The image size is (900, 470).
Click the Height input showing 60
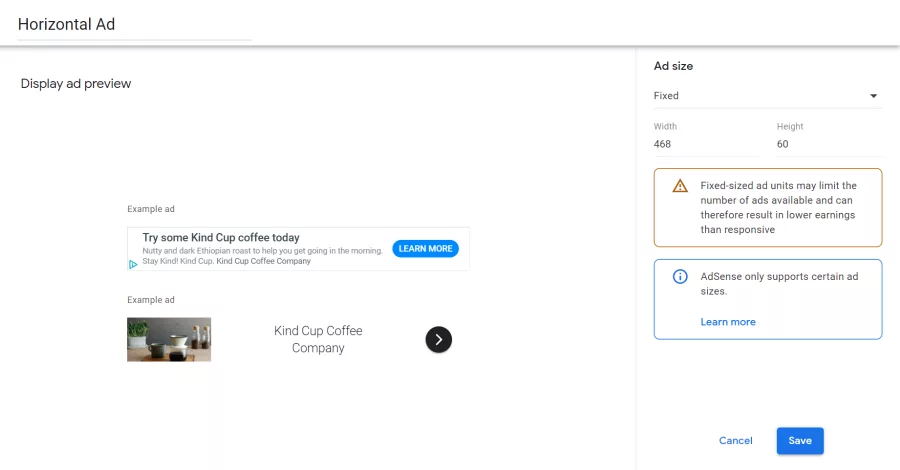click(829, 144)
